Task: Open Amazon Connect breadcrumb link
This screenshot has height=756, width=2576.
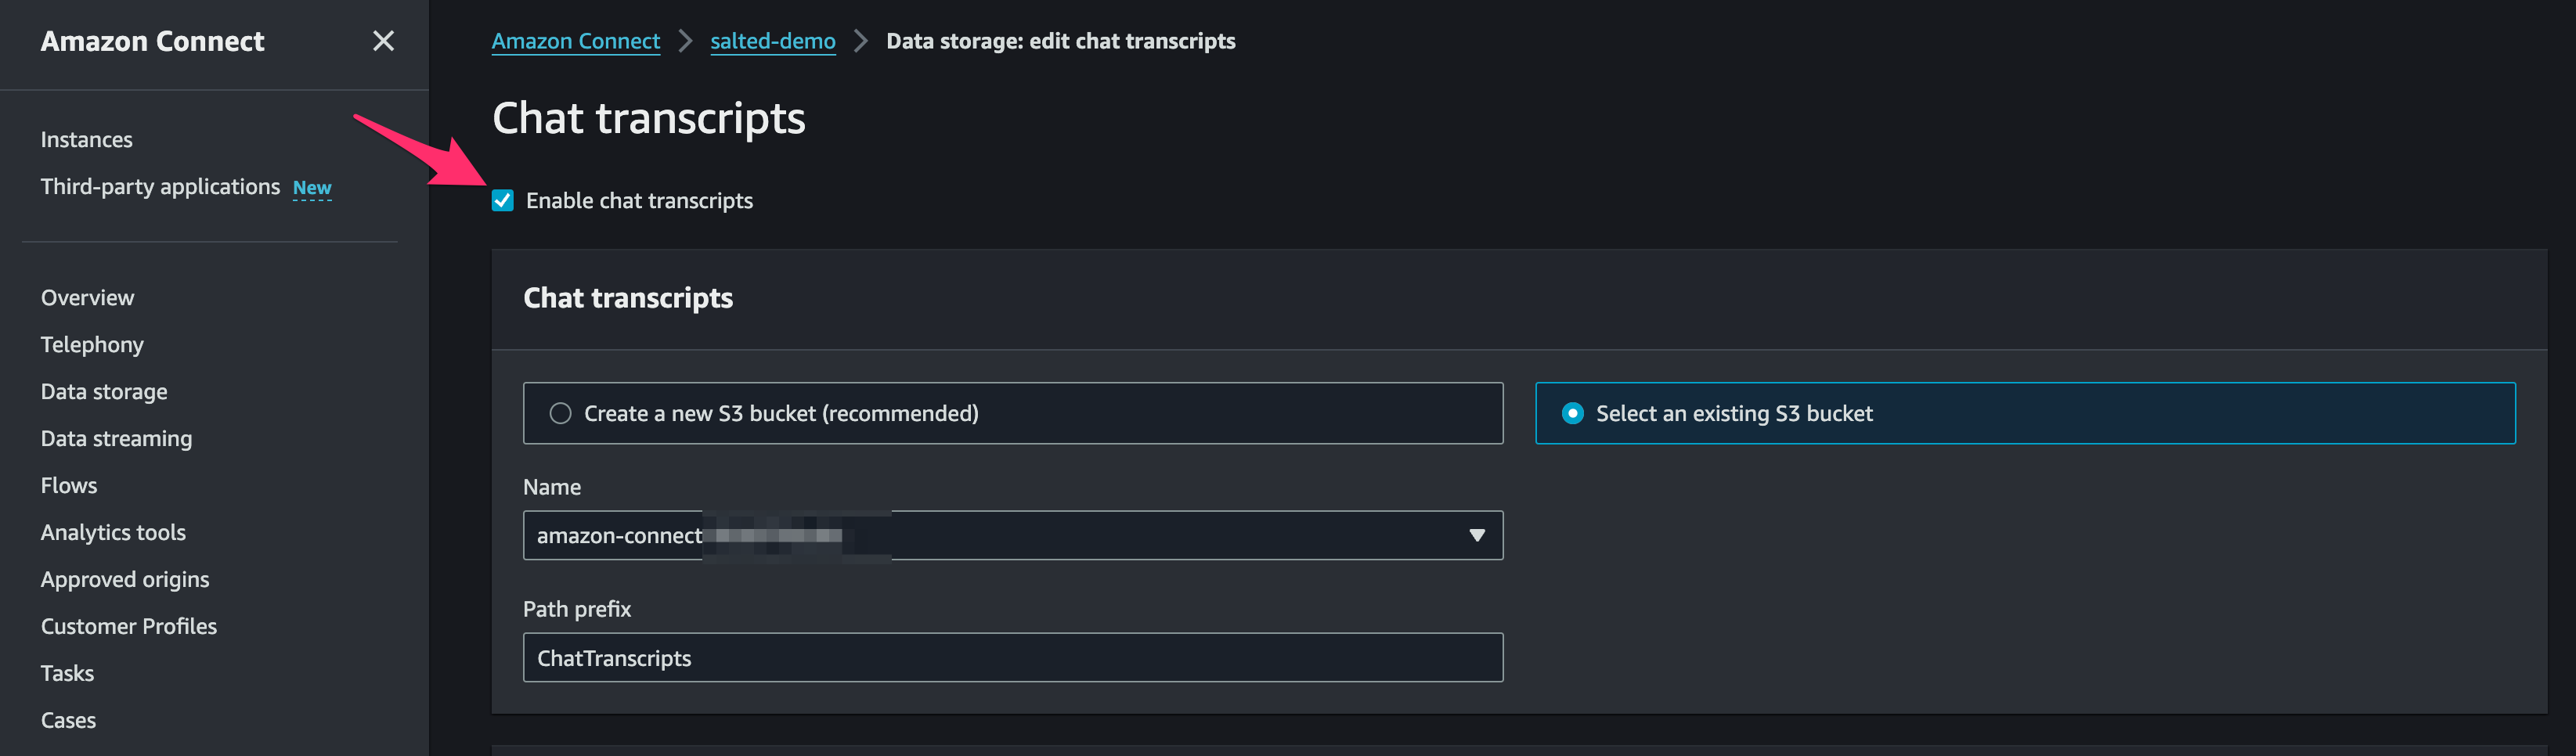Action: point(575,41)
